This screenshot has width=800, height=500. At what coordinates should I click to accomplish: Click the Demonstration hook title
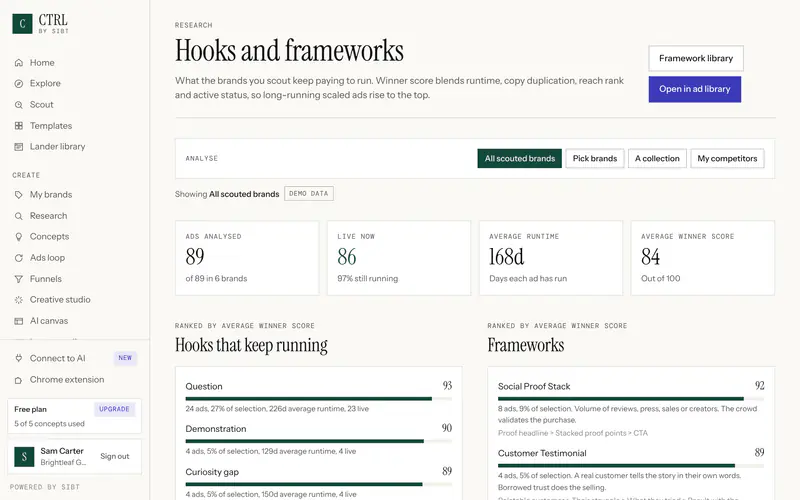click(x=216, y=429)
